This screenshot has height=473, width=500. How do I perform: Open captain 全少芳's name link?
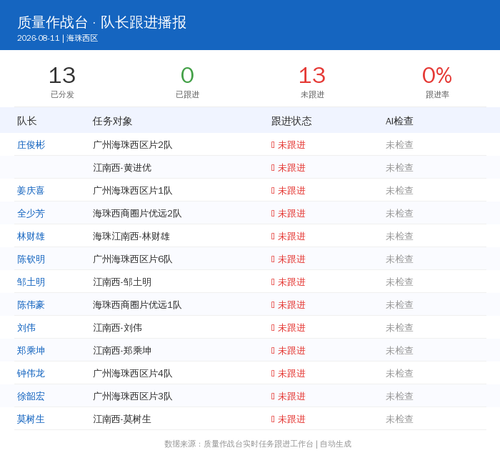(31, 214)
